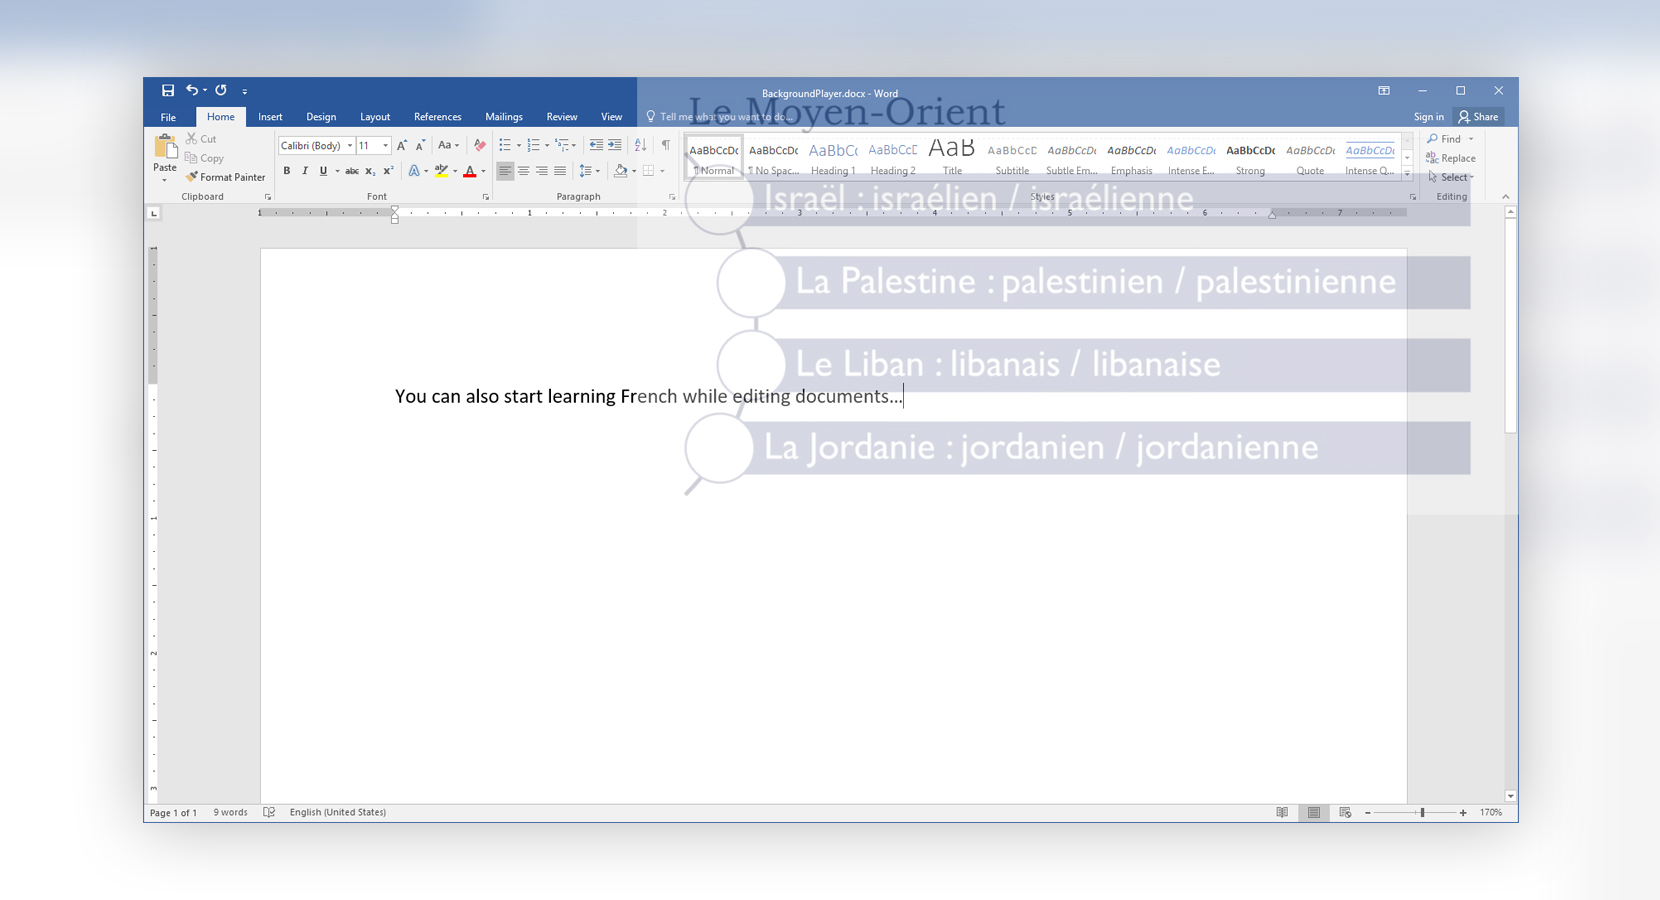Apply the Normal style
This screenshot has width=1660, height=900.
coord(714,158)
